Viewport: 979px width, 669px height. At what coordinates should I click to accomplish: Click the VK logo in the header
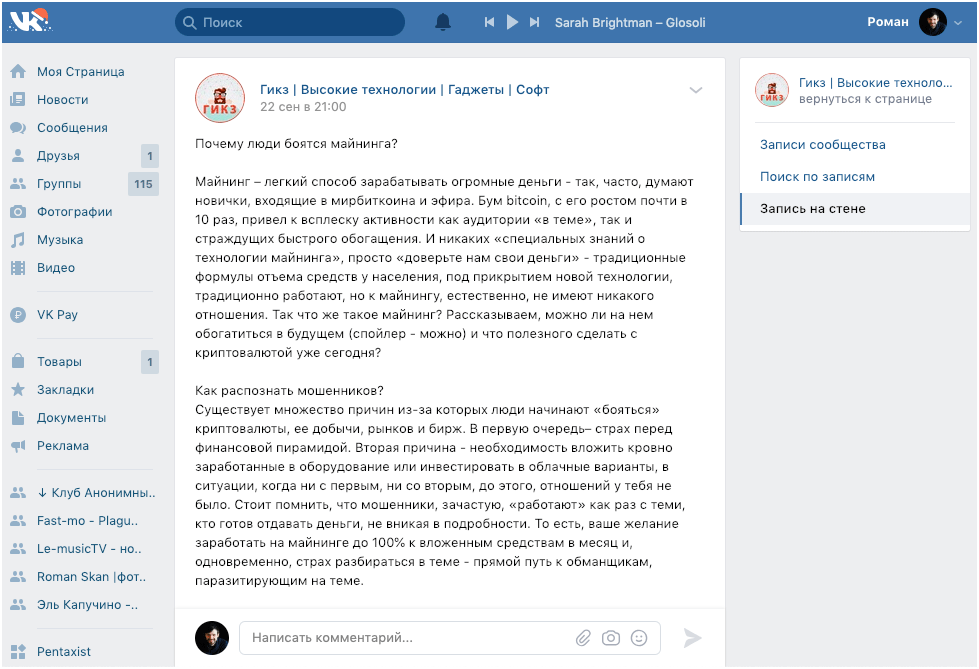pos(29,22)
